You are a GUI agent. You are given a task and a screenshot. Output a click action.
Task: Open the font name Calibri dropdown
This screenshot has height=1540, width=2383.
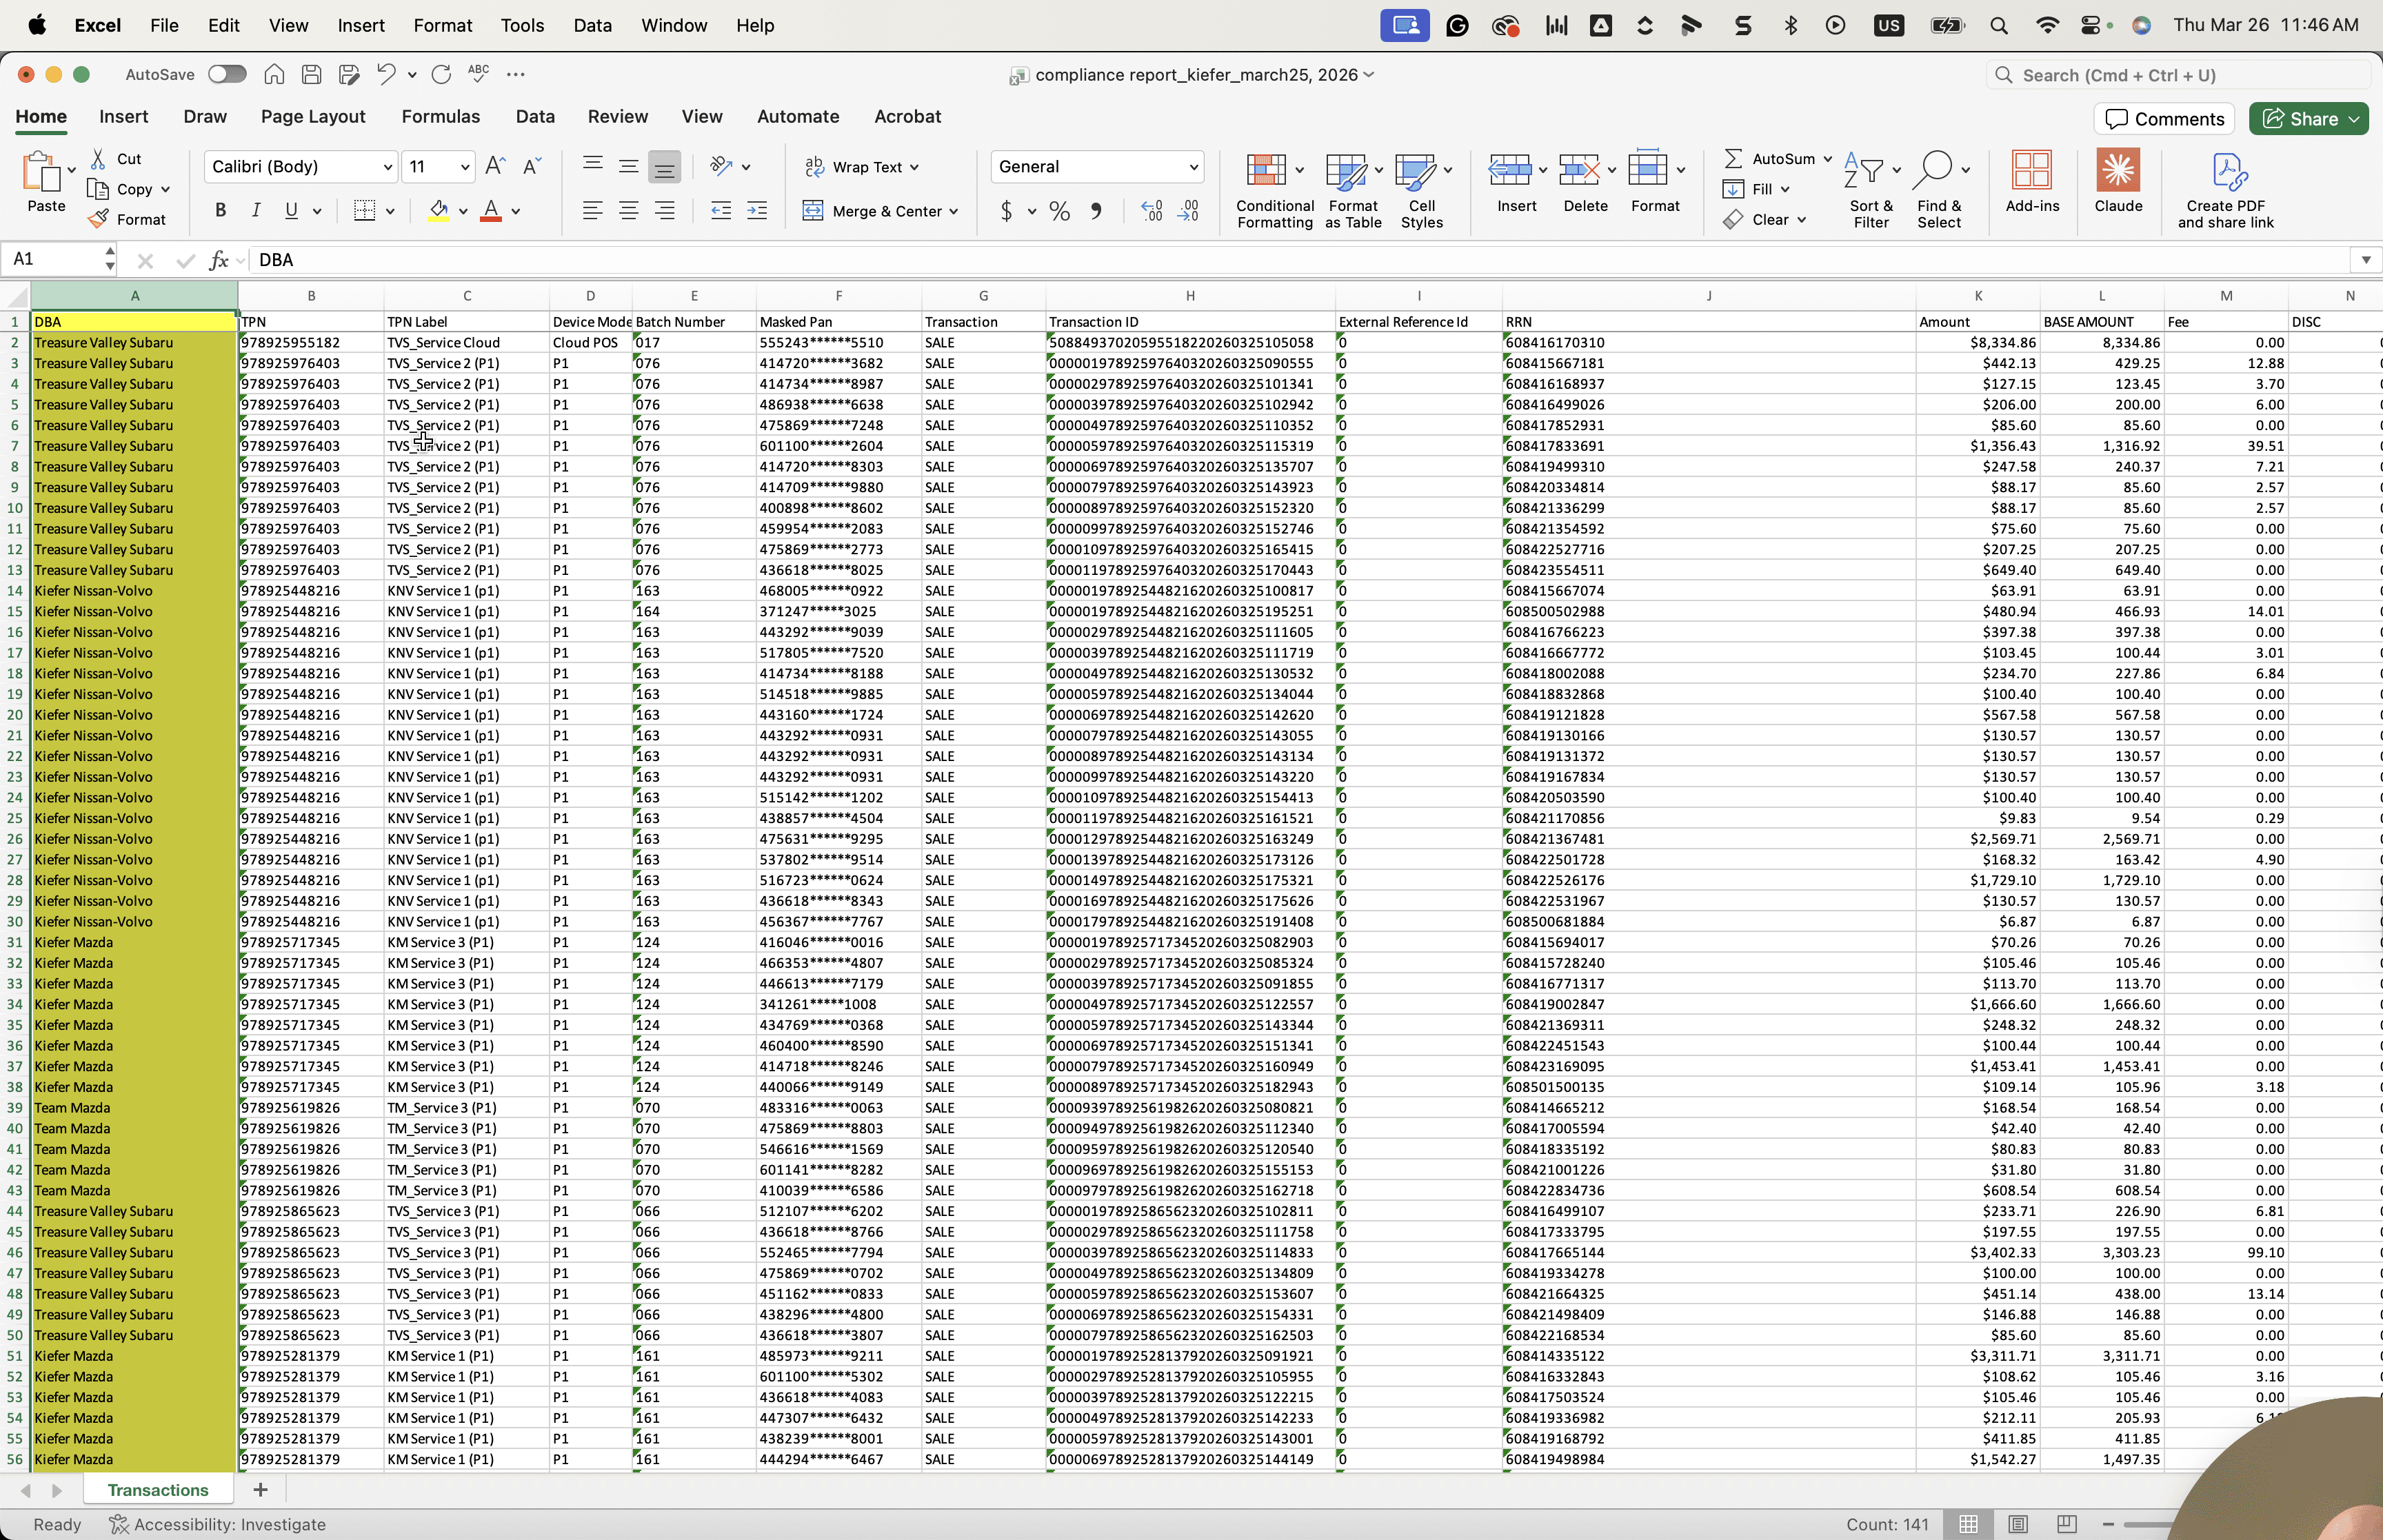point(388,167)
